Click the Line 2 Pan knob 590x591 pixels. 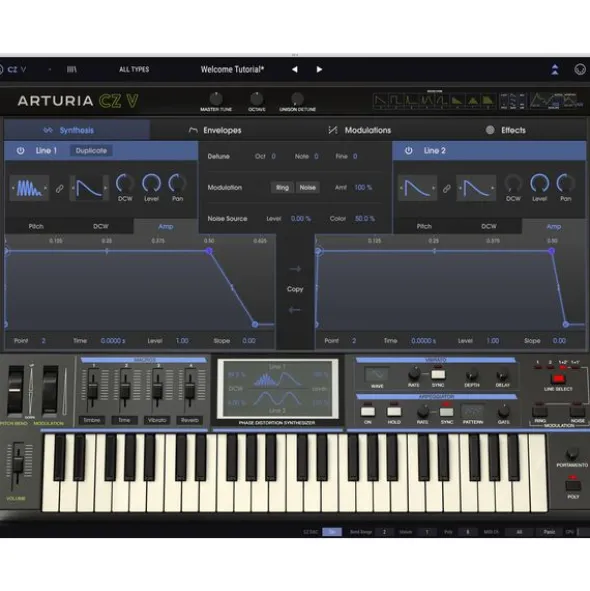coord(565,183)
